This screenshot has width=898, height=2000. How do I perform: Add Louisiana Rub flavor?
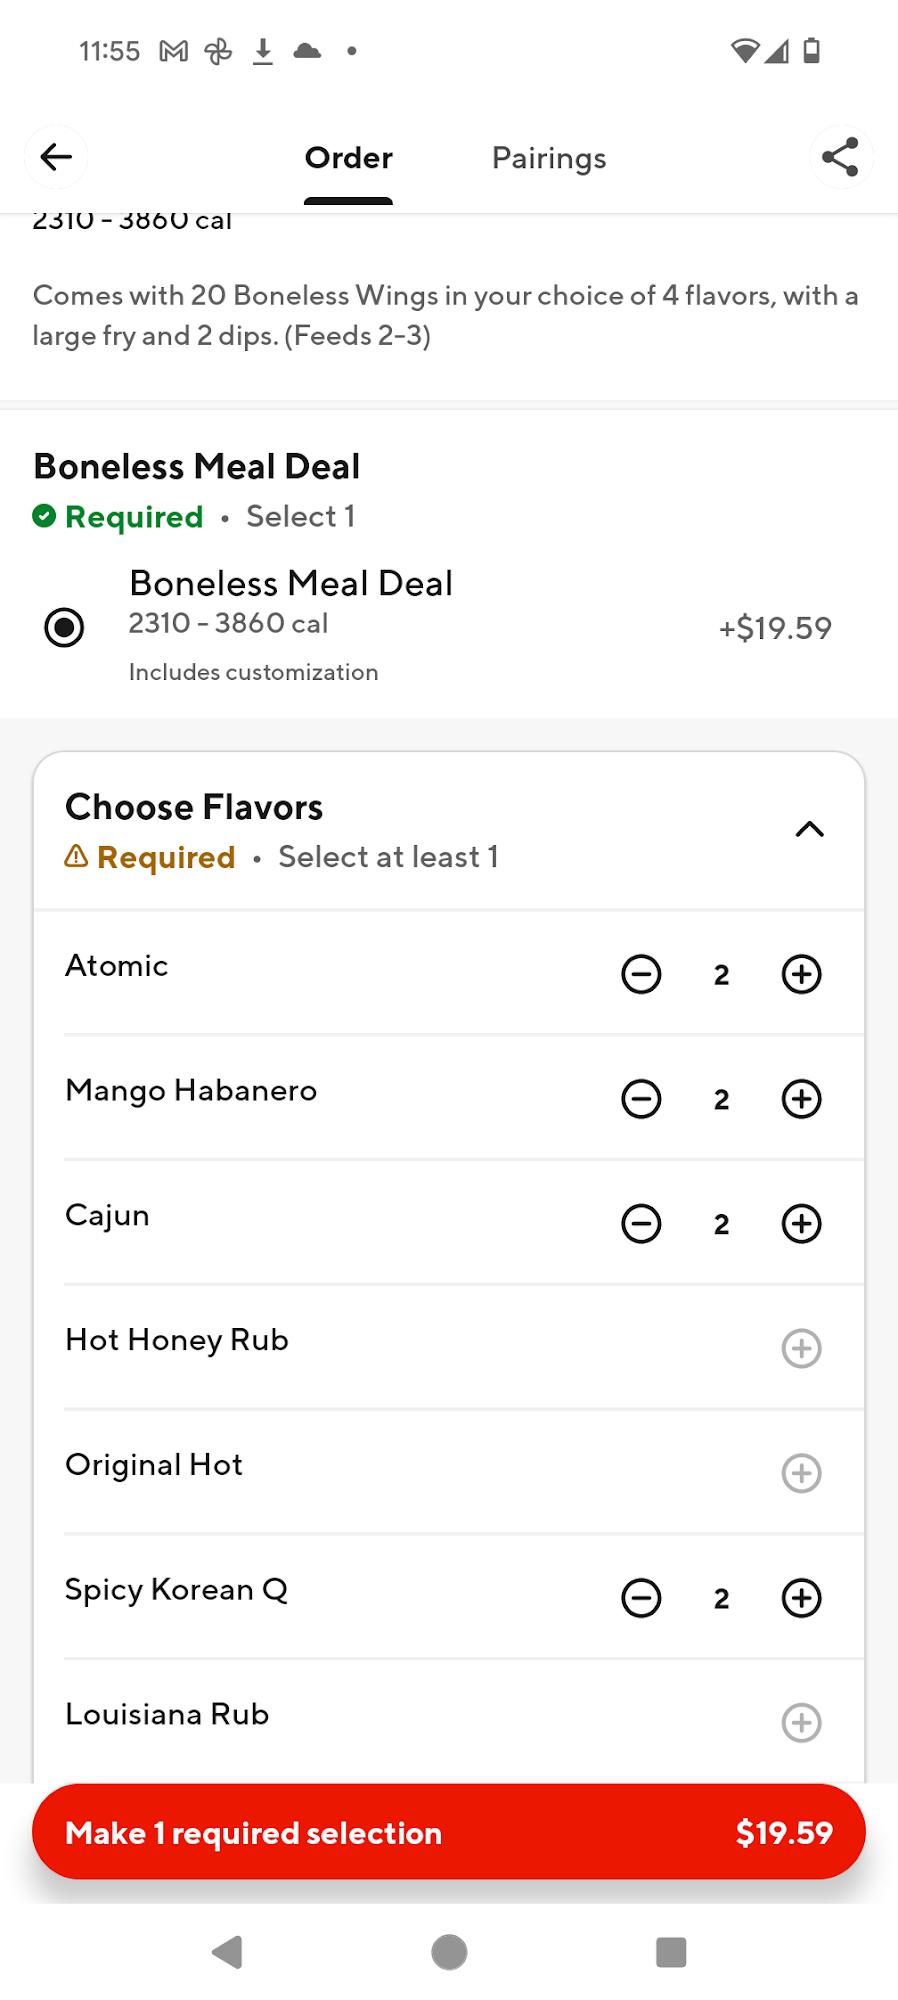click(x=801, y=1723)
